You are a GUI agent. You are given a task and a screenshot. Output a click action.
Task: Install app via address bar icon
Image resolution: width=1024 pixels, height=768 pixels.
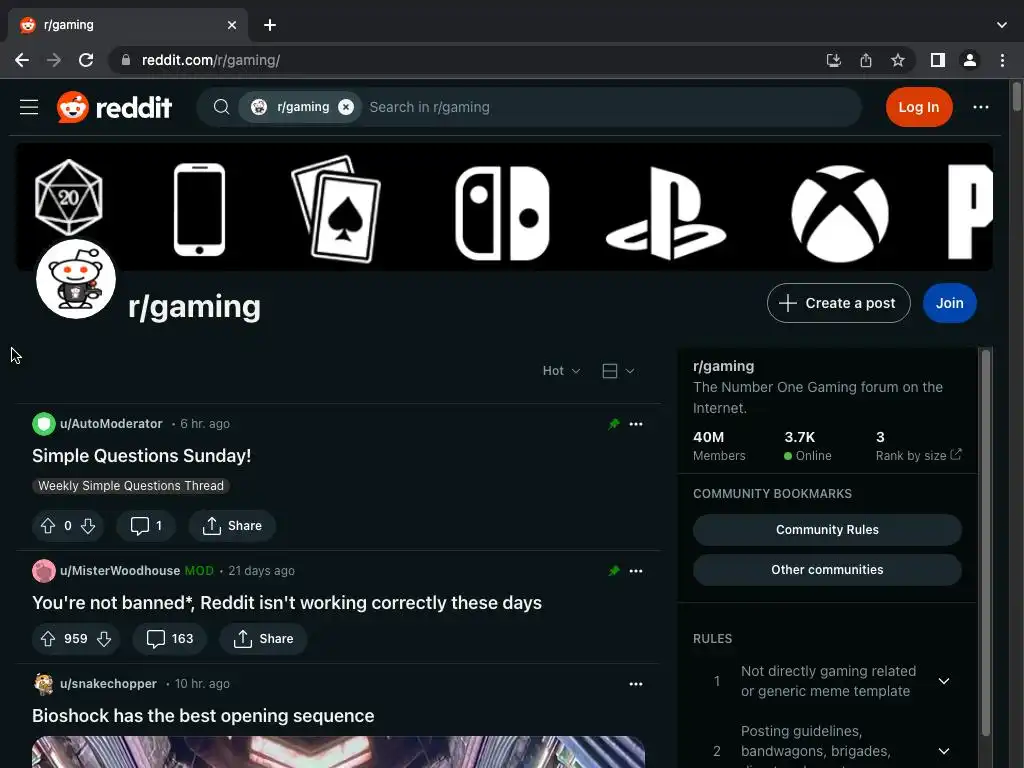(833, 60)
